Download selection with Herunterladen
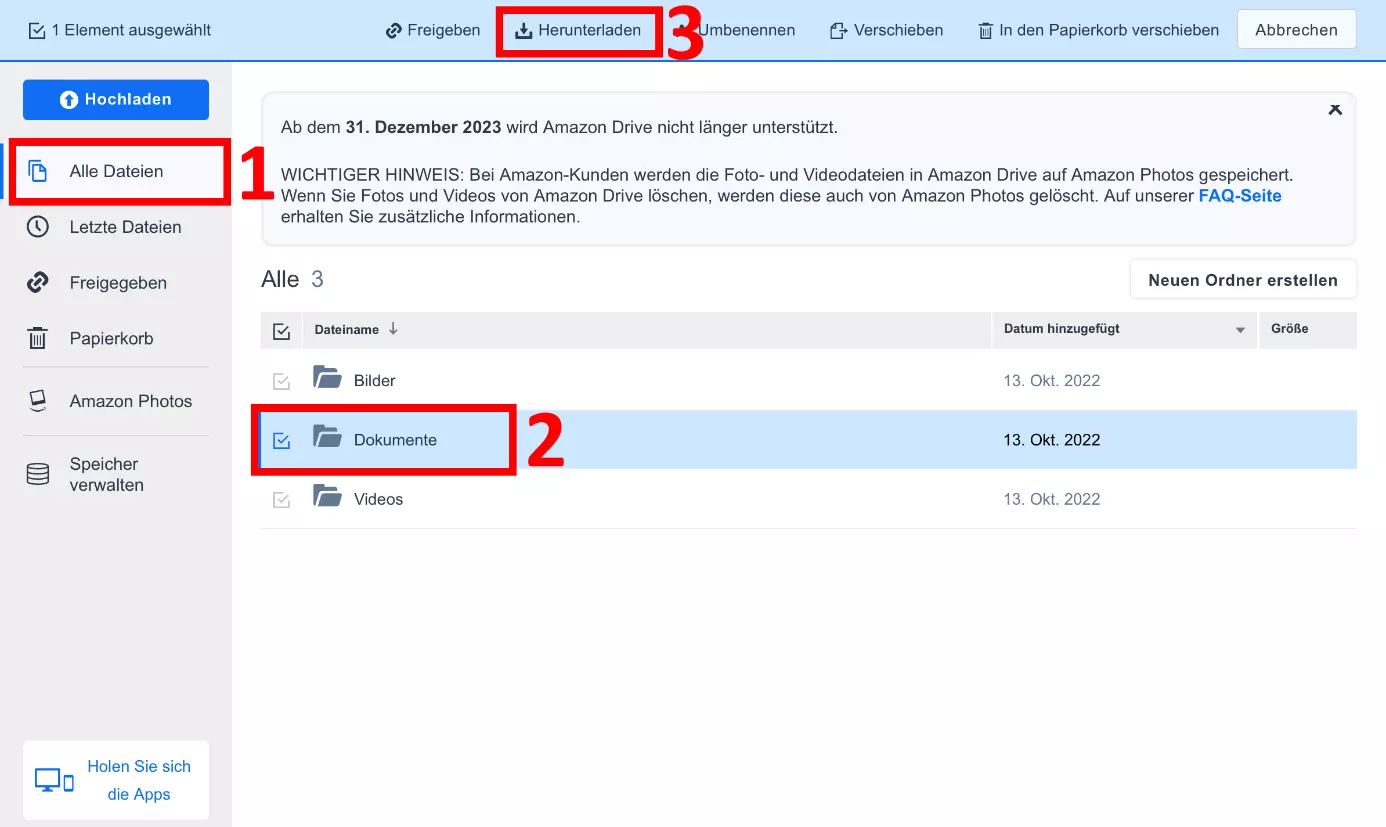Viewport: 1386px width, 827px height. click(x=578, y=30)
